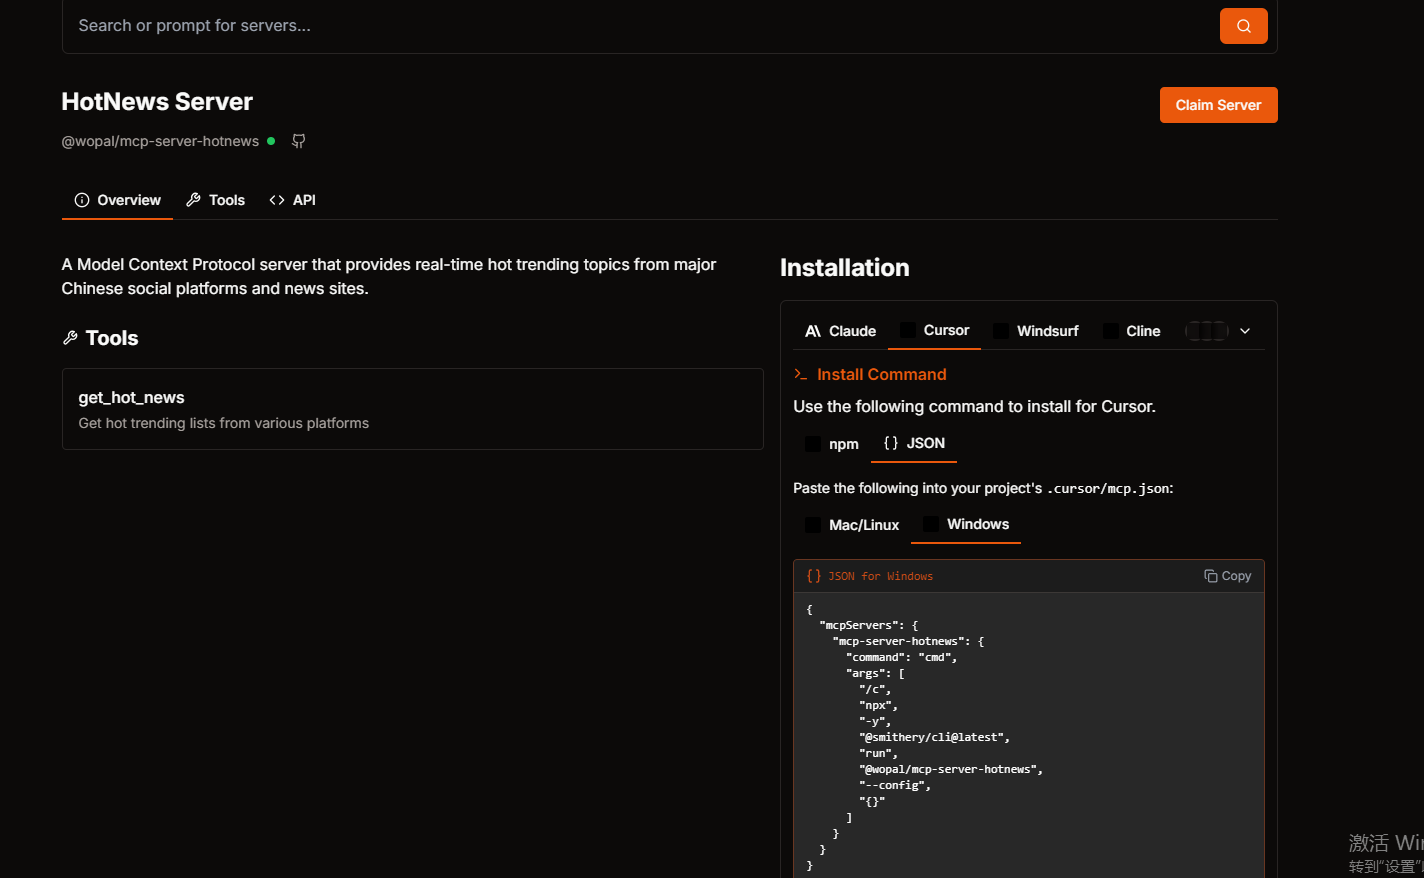1424x878 pixels.
Task: Click the Install Command heading text
Action: 881,374
